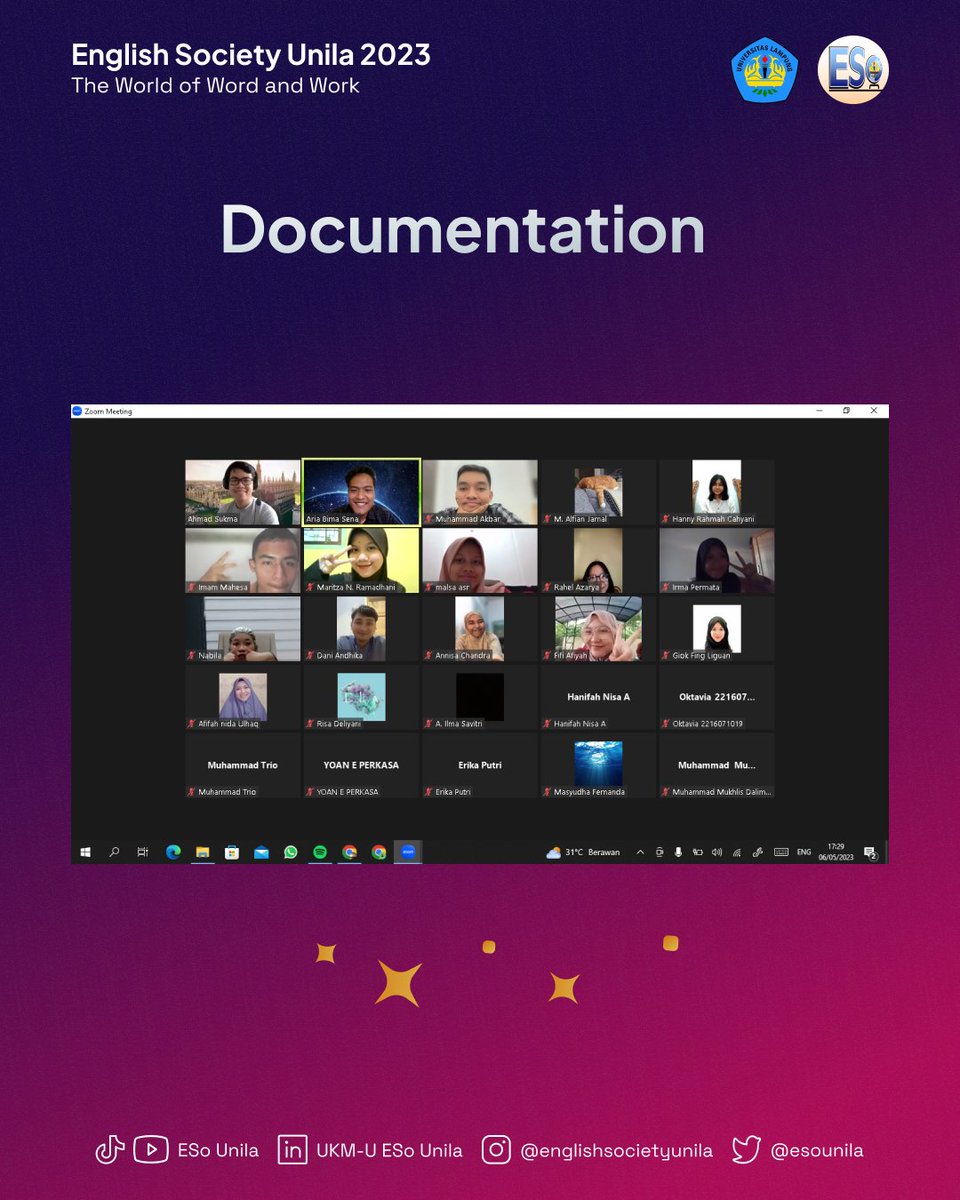Screen dimensions: 960x1200
Task: Open the Chrome icon beside the Zoom icon
Action: pos(379,852)
